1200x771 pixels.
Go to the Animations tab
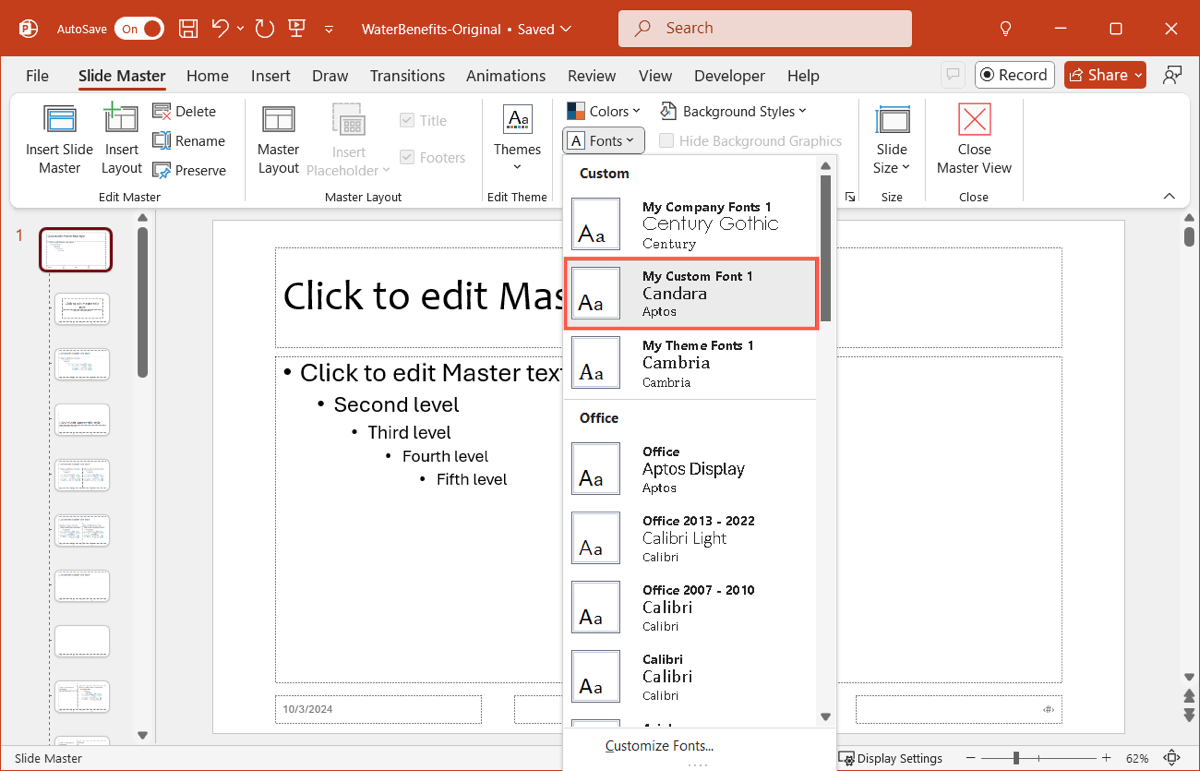[506, 75]
